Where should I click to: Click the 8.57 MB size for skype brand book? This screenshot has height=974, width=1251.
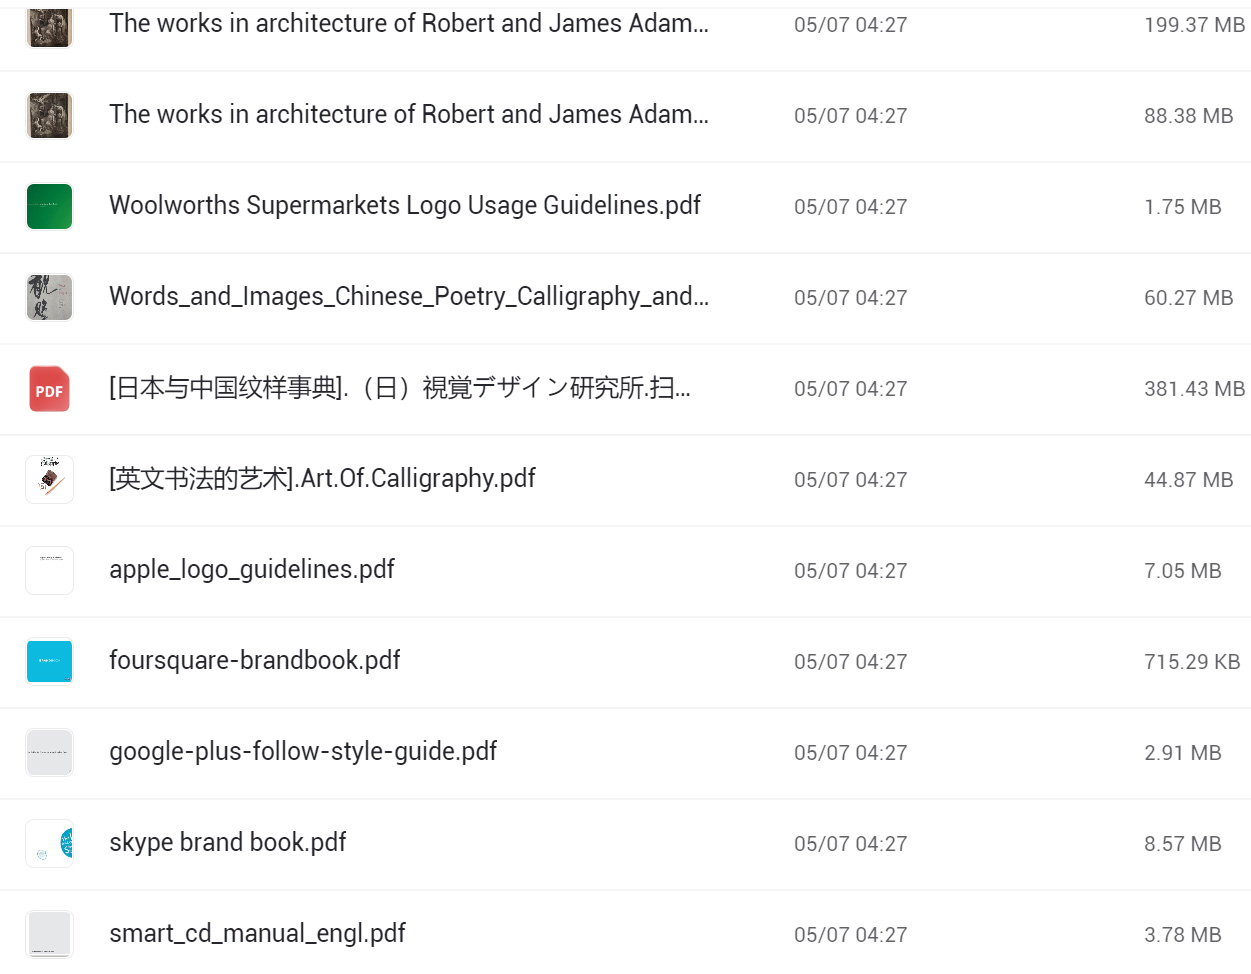(x=1182, y=844)
